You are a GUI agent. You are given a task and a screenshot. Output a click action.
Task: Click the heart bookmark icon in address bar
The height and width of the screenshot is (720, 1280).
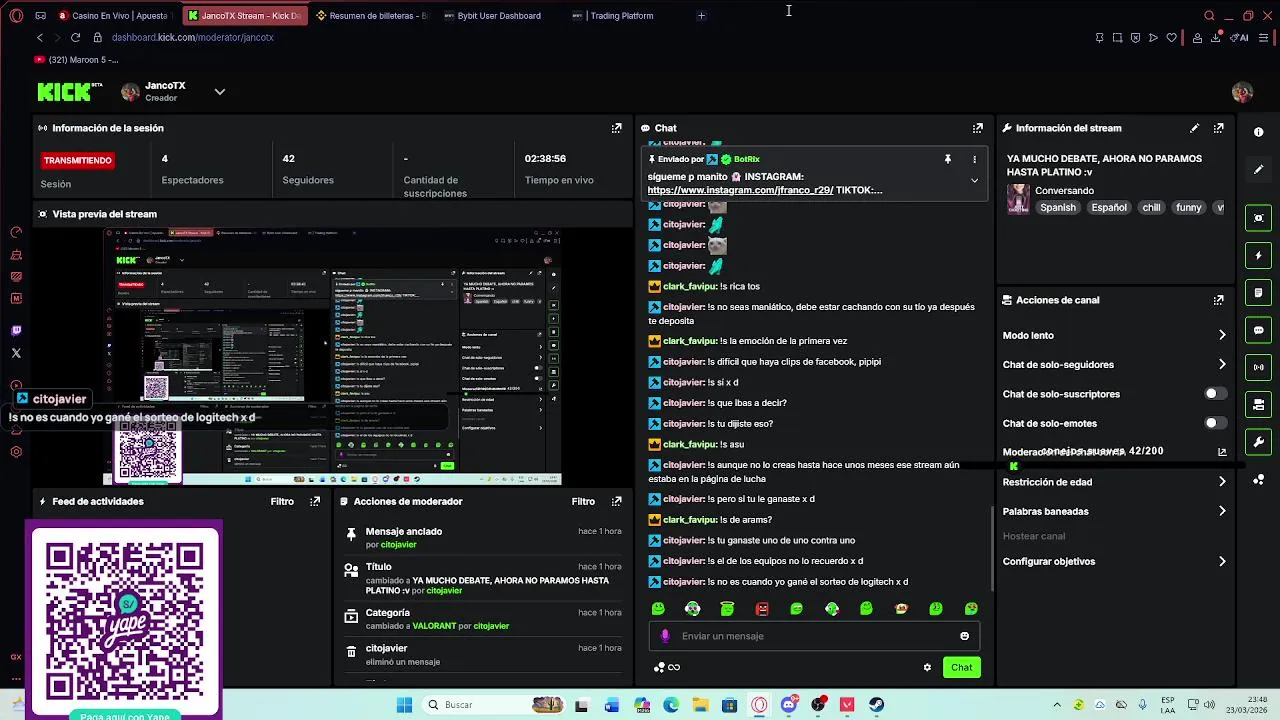(x=1171, y=38)
